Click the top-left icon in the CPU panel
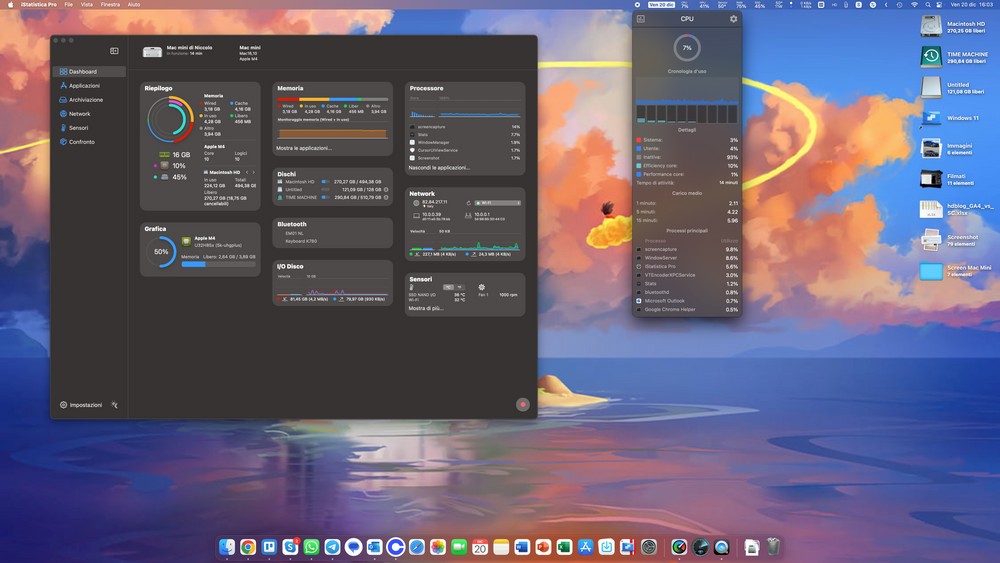1000x563 pixels. [x=641, y=19]
